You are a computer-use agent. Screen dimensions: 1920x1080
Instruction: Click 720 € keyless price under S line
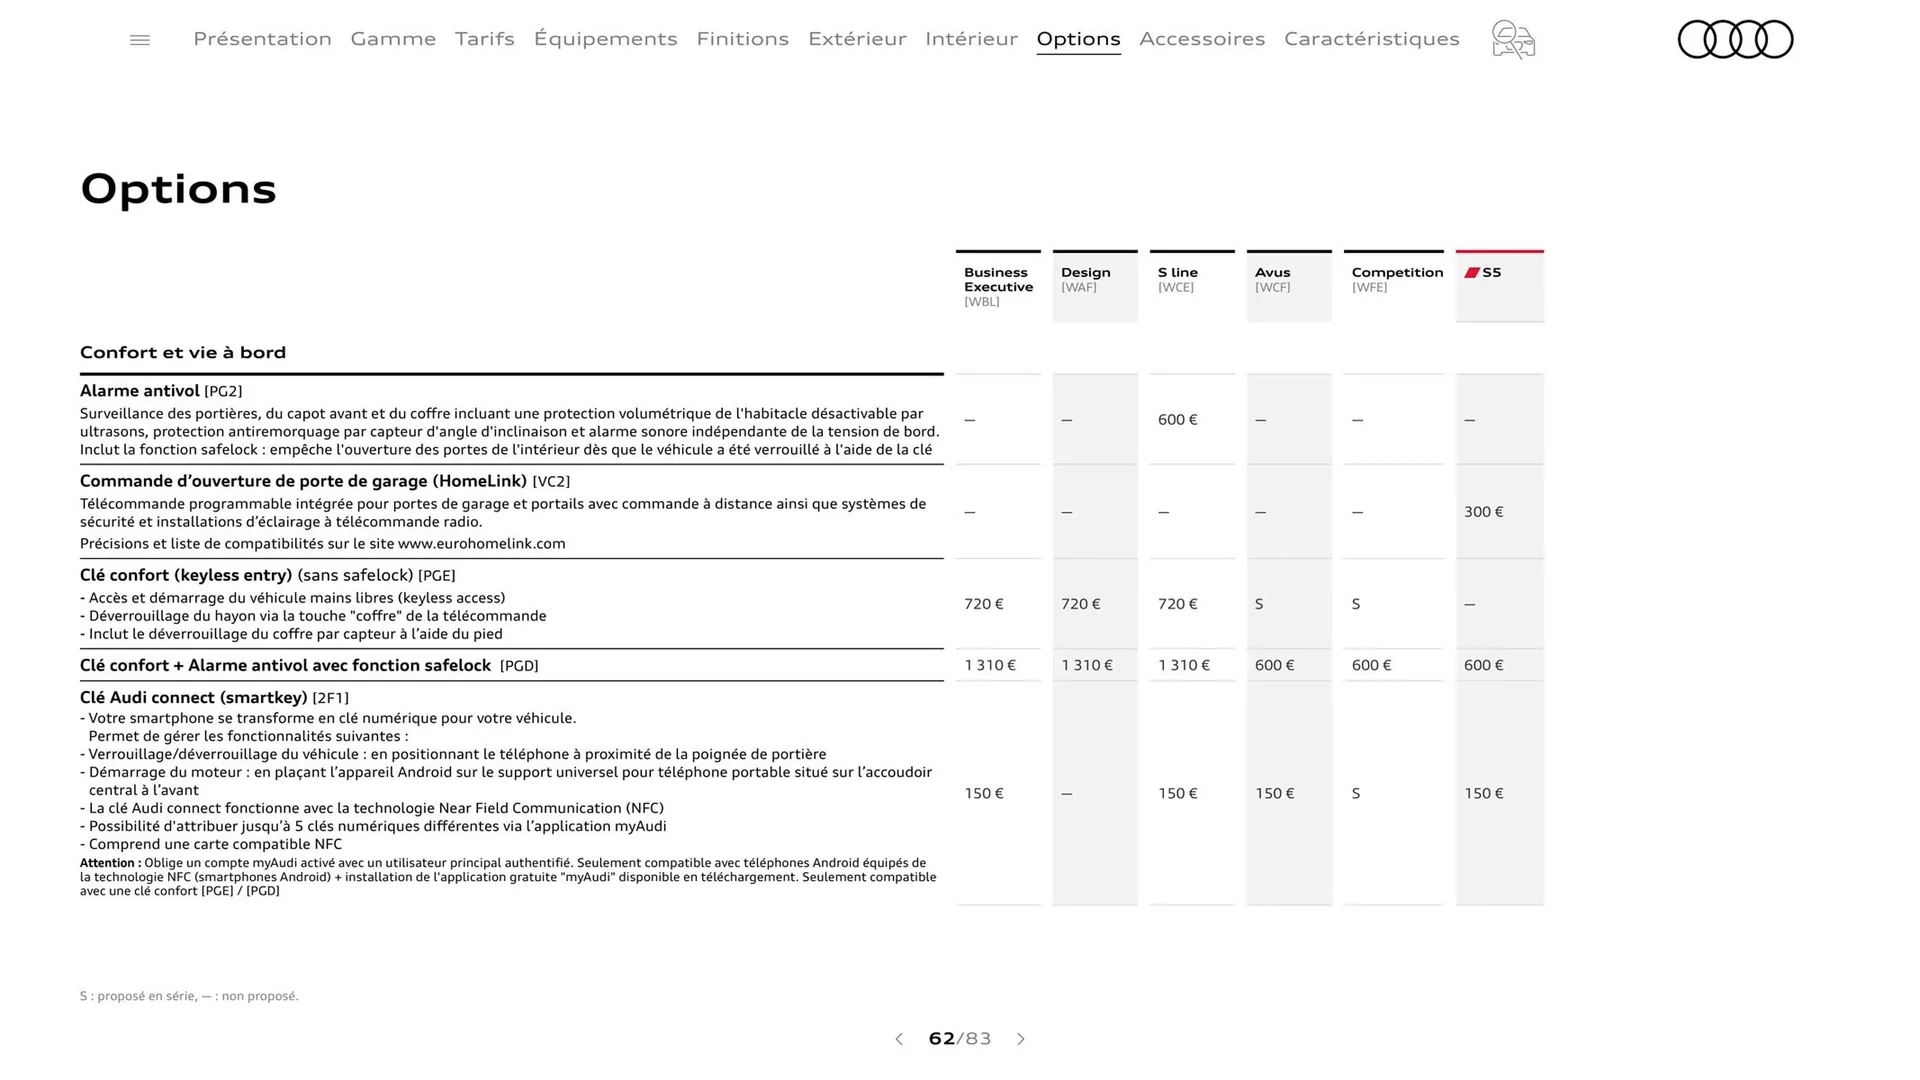pos(1178,604)
